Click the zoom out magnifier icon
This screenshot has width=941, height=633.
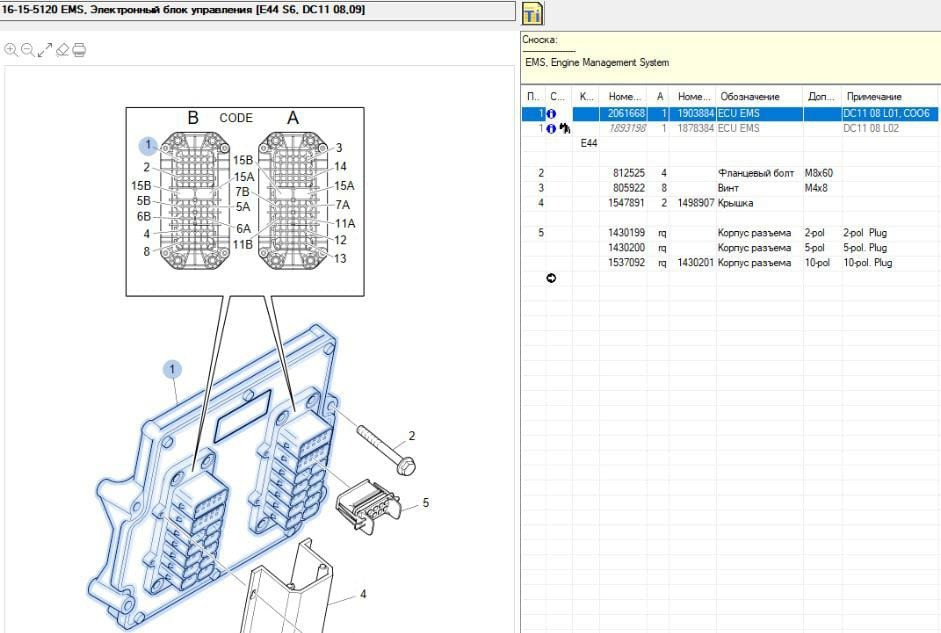(28, 49)
